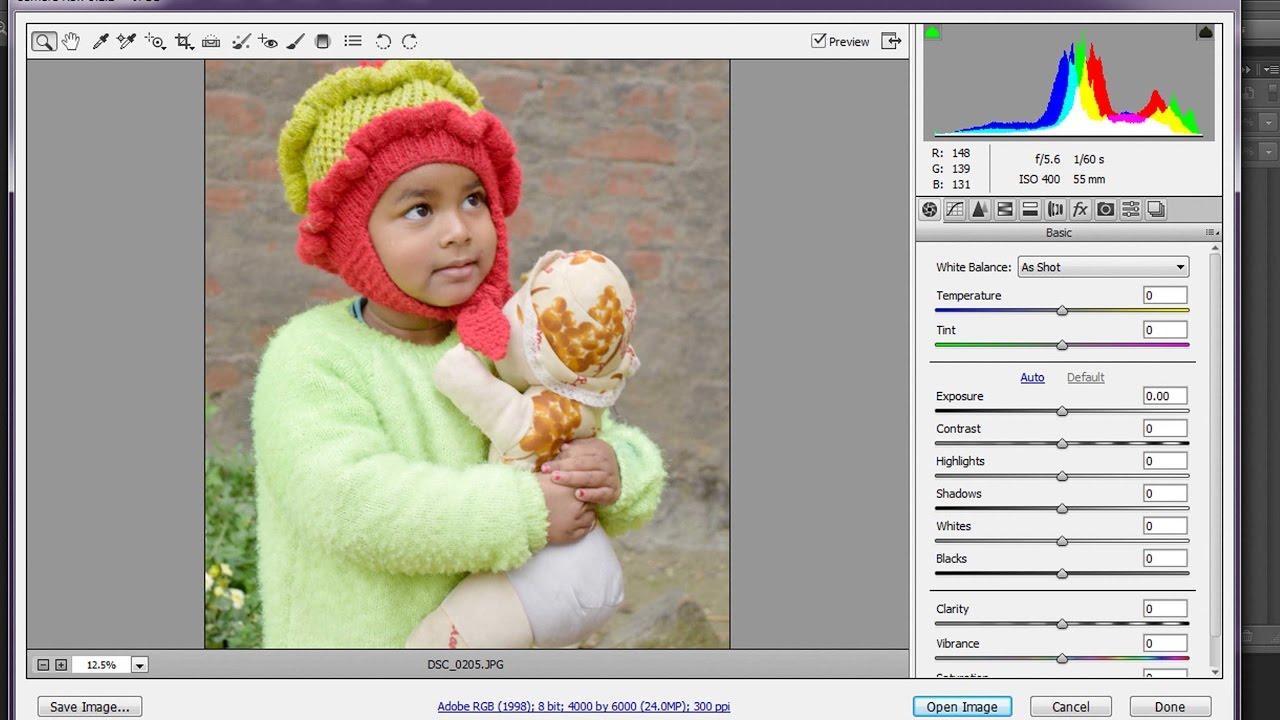The height and width of the screenshot is (720, 1280).
Task: Pick the Adjustment Brush tool
Action: pyautogui.click(x=296, y=41)
